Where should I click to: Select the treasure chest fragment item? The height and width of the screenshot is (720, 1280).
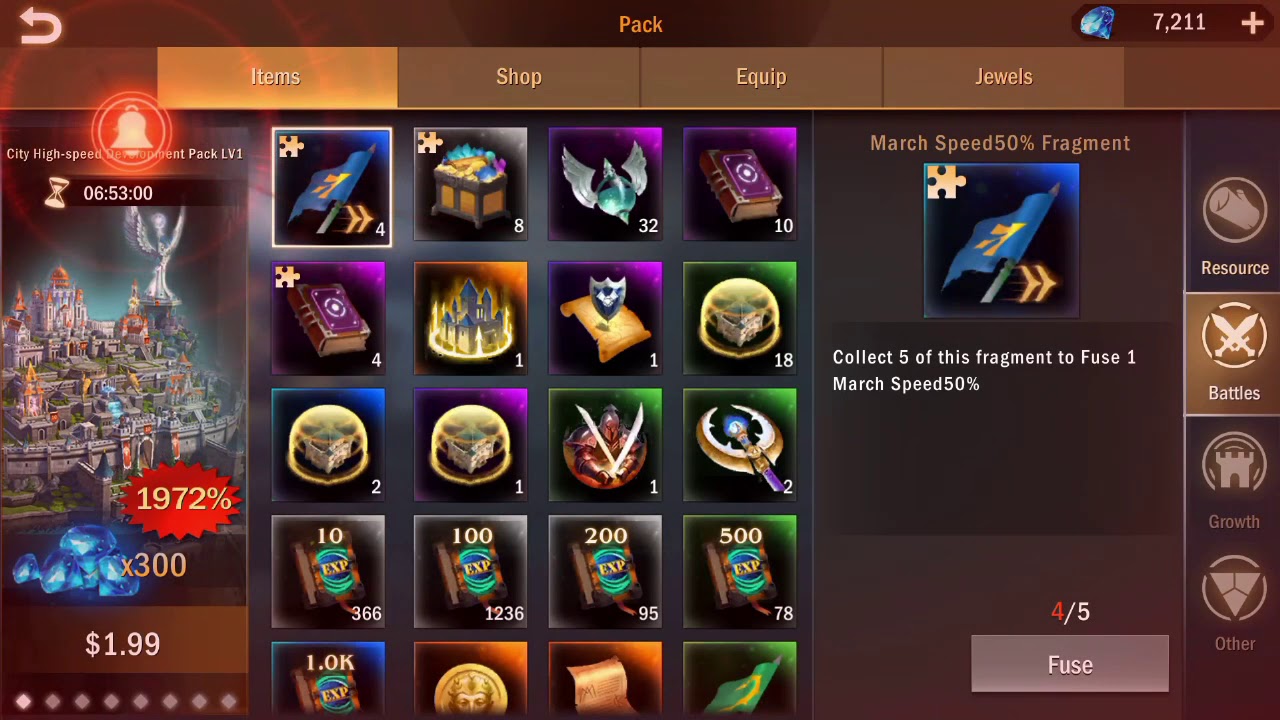point(470,185)
